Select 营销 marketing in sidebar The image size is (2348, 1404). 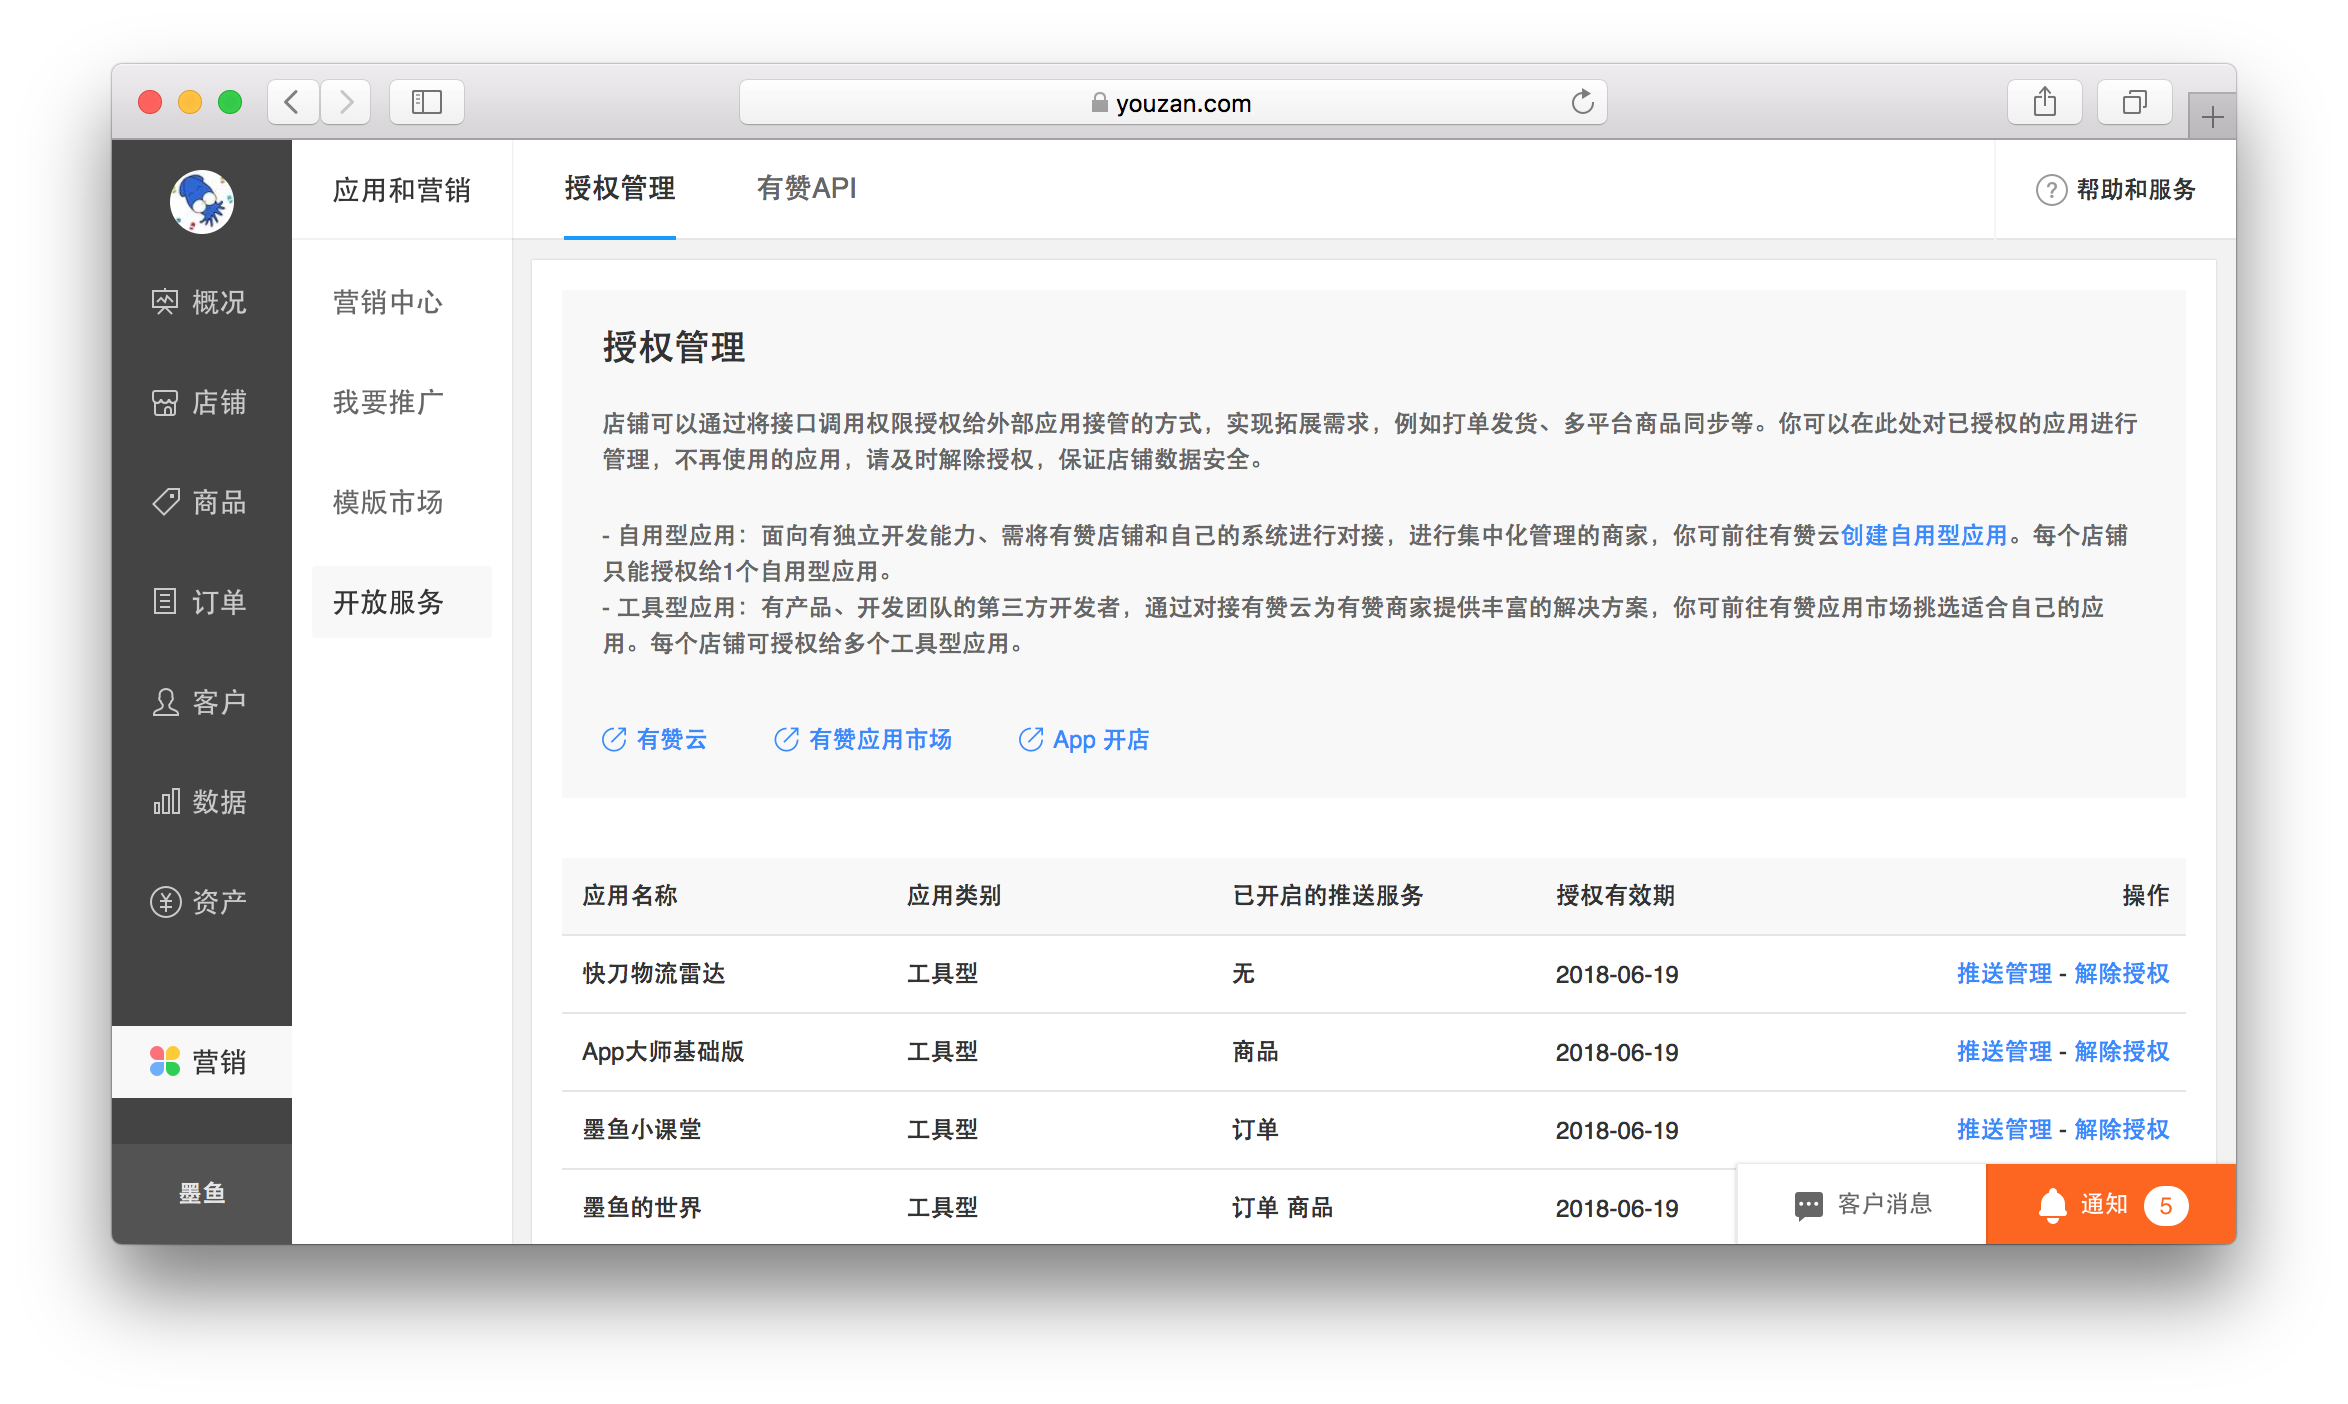coord(201,1061)
